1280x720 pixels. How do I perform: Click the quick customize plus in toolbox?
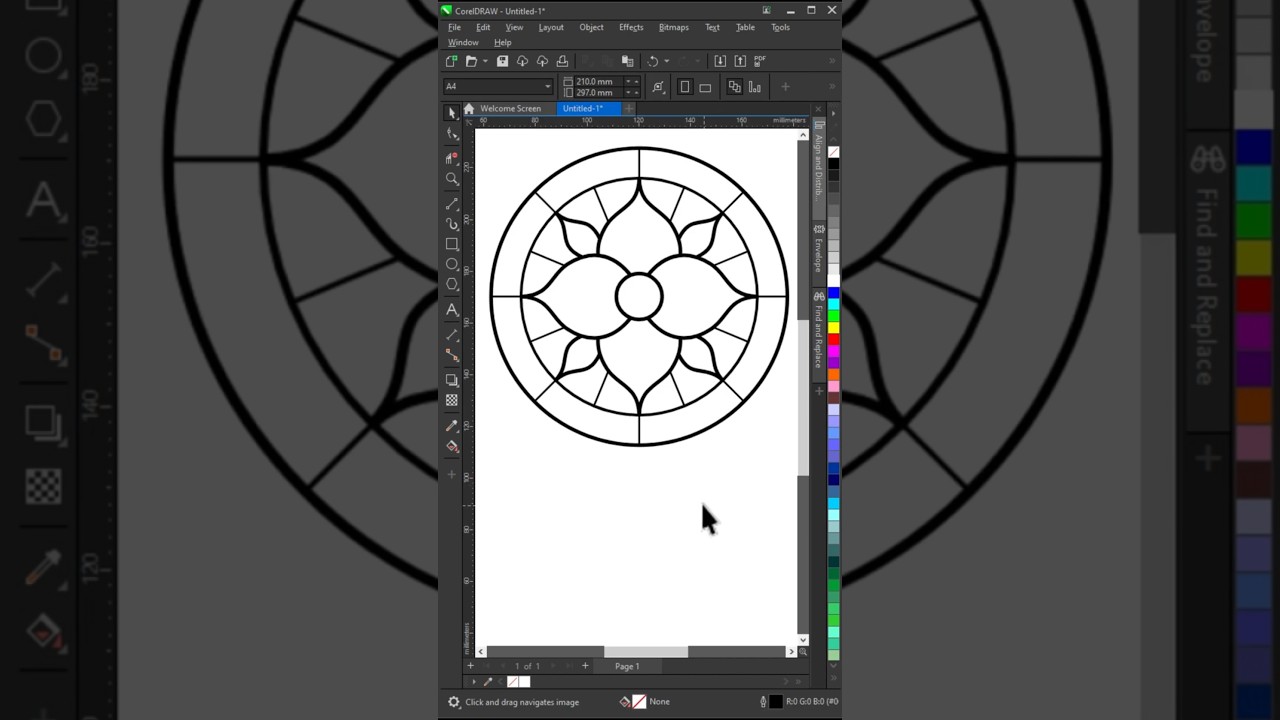(452, 475)
